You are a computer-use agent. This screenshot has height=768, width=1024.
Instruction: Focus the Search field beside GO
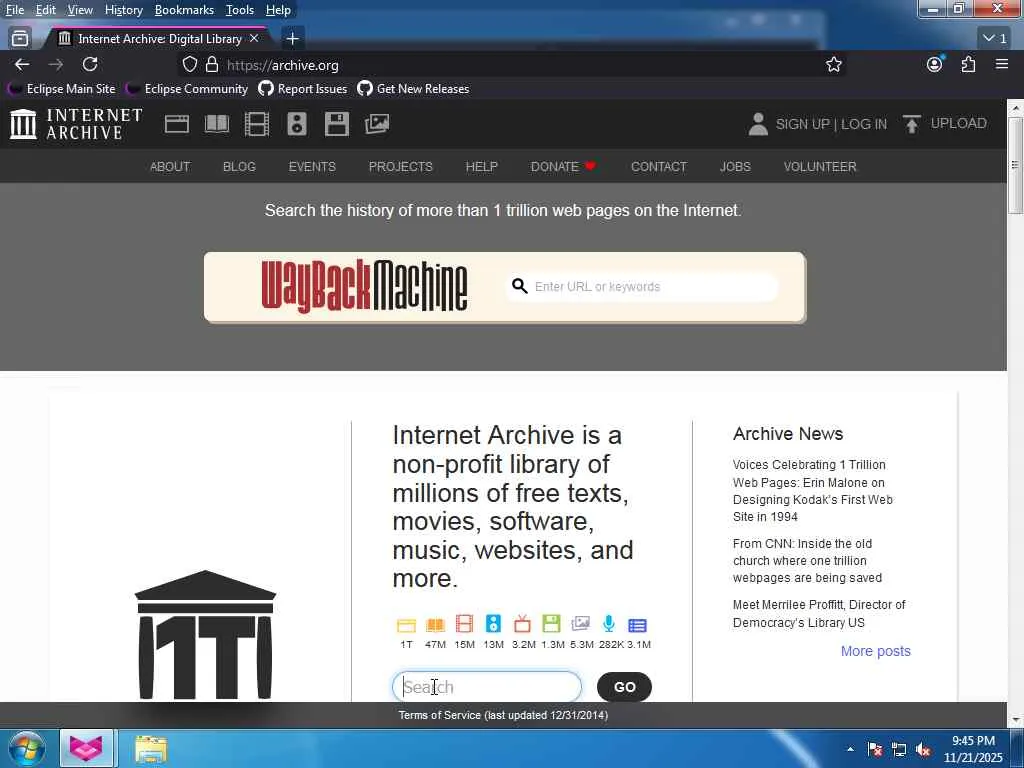(487, 686)
